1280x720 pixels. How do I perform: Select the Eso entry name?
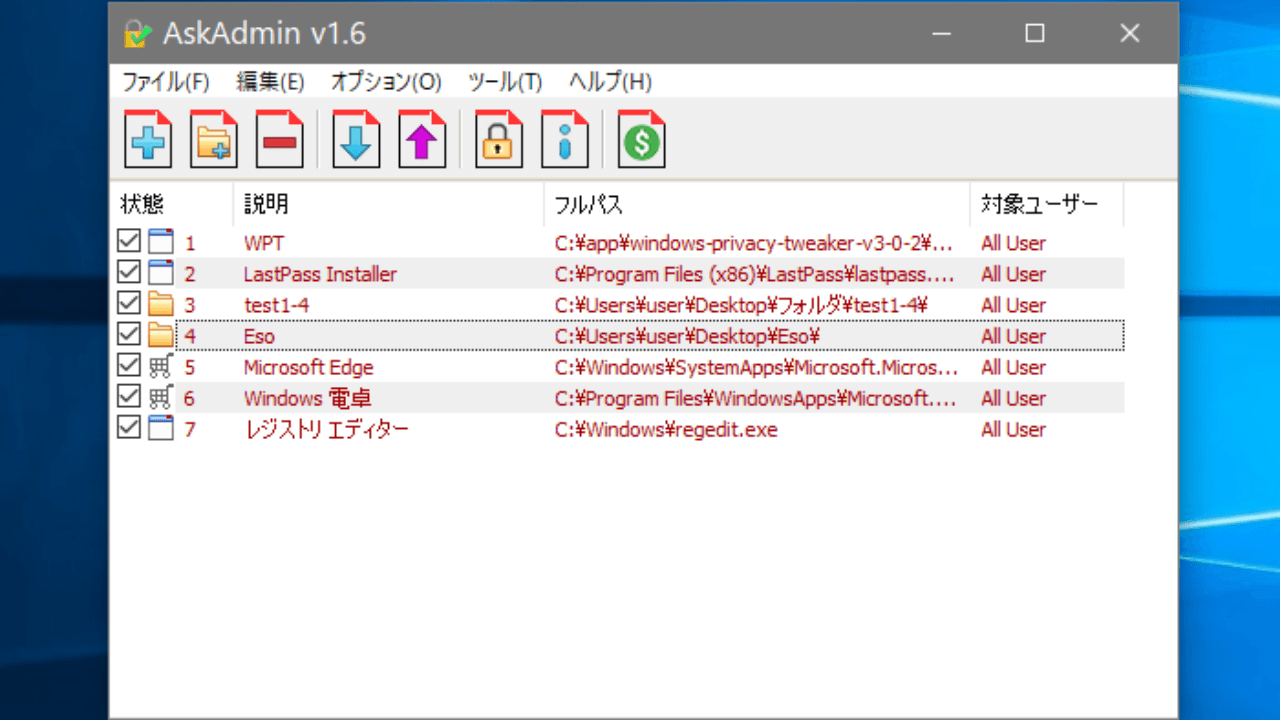[259, 336]
